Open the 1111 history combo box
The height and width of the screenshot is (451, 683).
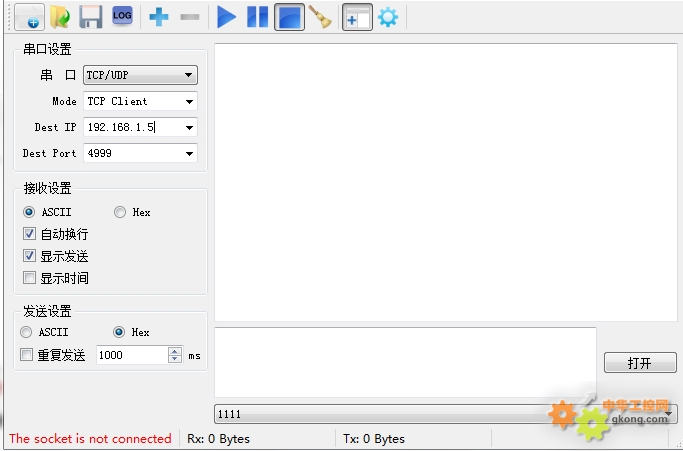446,414
